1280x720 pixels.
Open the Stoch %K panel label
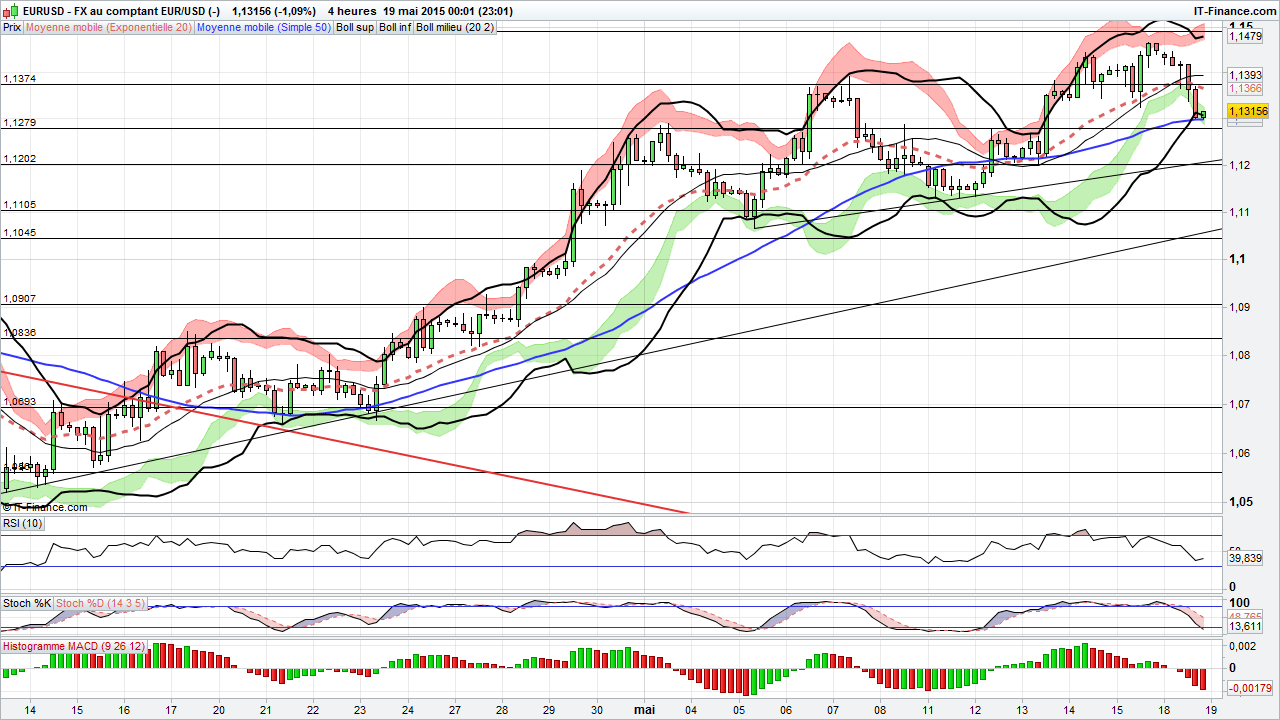tap(26, 603)
